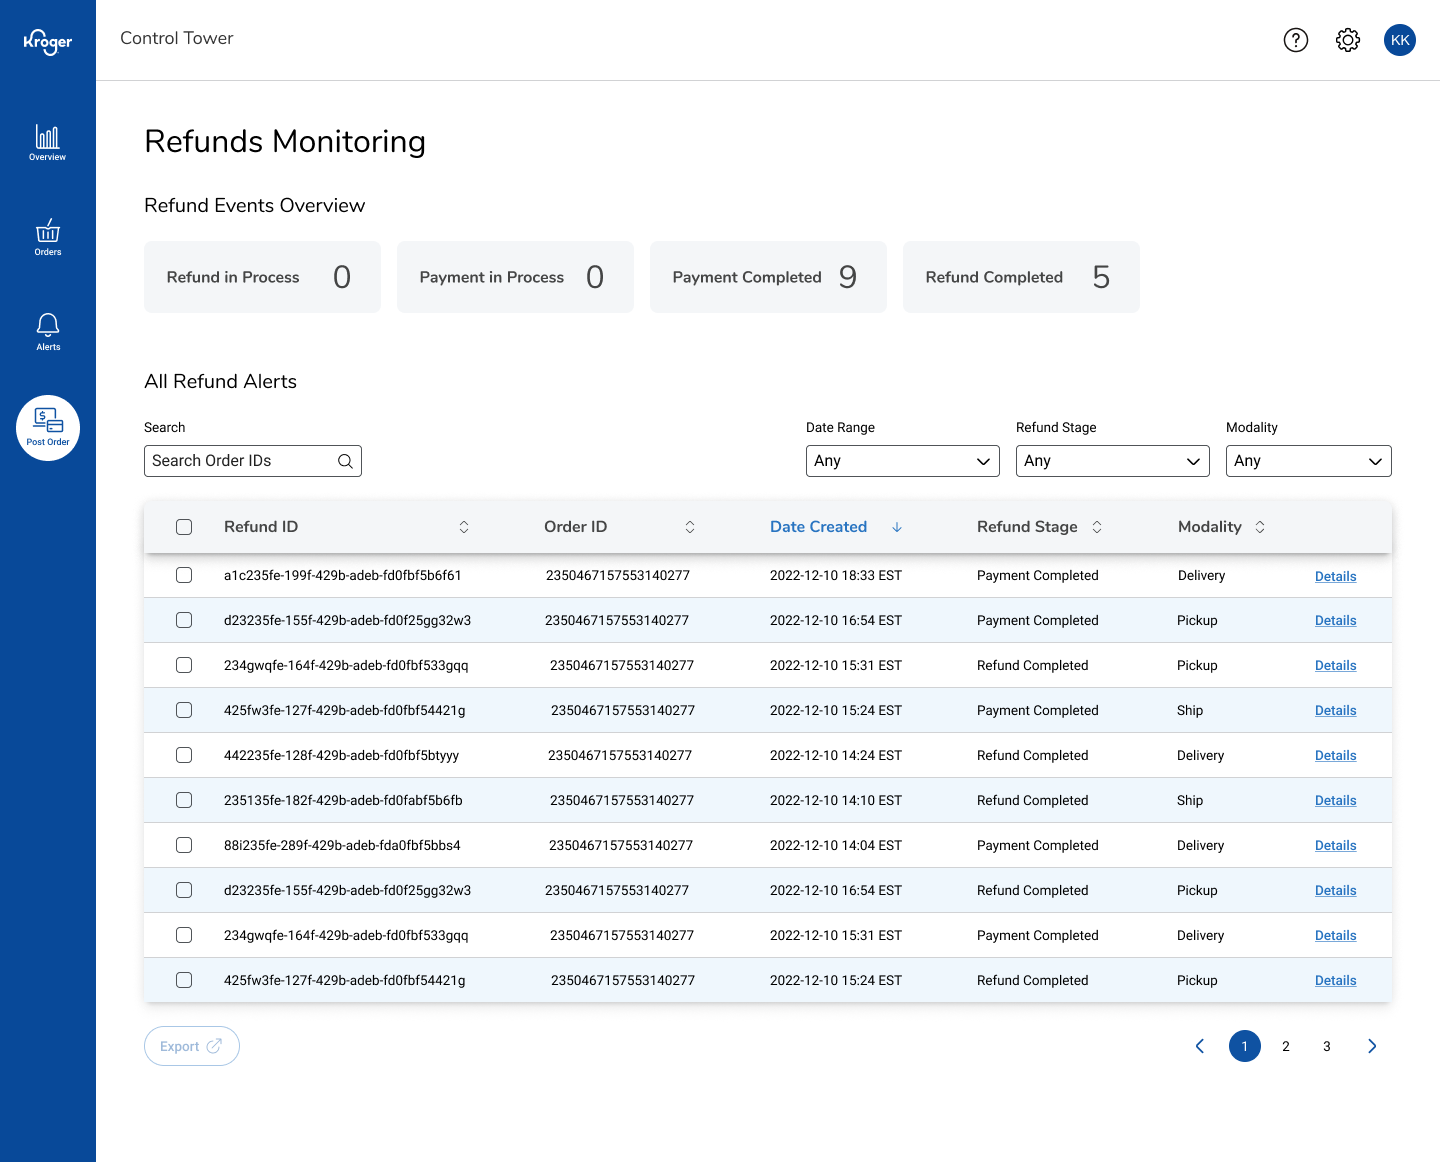Expand the Date Range dropdown
Screen dimensions: 1440x1162
click(x=902, y=461)
